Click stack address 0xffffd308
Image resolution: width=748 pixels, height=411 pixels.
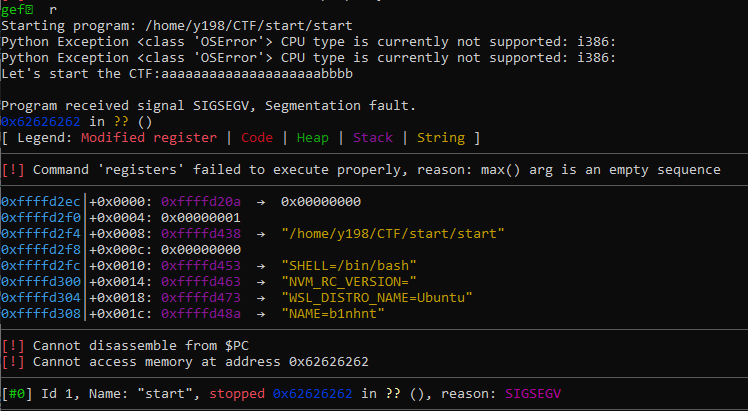click(41, 314)
